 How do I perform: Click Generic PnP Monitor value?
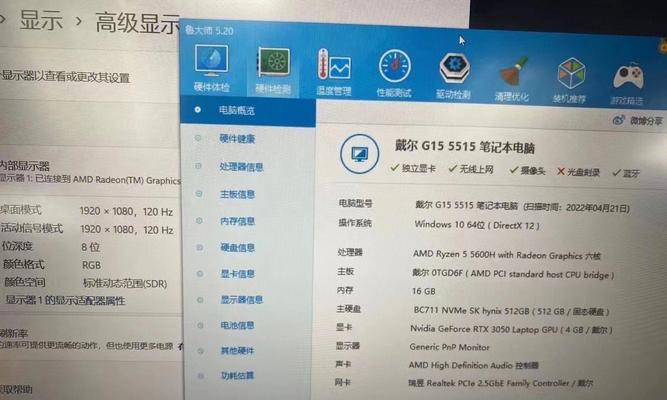450,347
